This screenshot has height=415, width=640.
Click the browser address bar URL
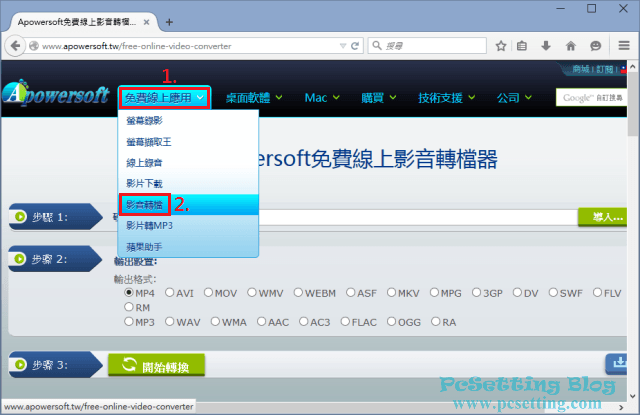point(137,46)
